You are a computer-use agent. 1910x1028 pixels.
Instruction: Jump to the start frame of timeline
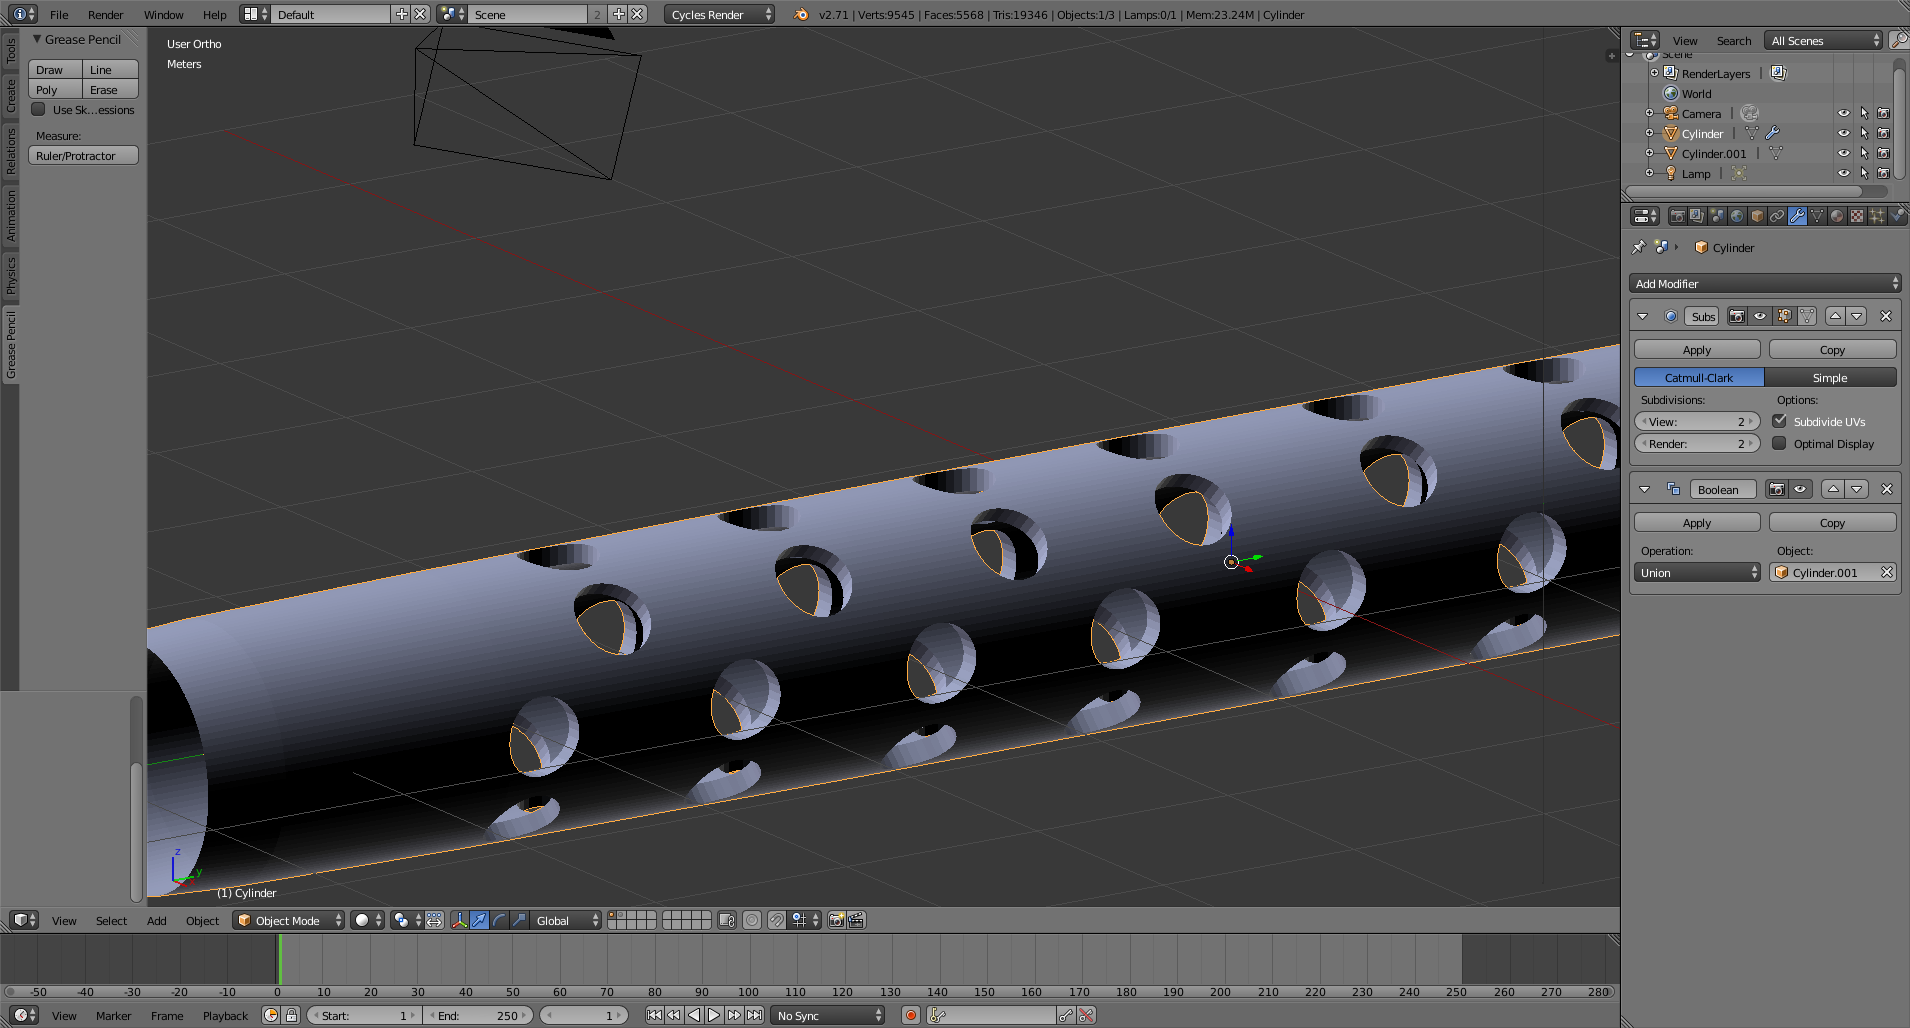pyautogui.click(x=654, y=1015)
